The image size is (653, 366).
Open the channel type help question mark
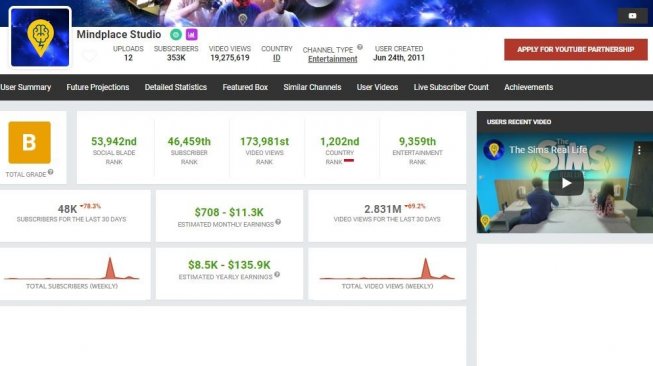(360, 47)
